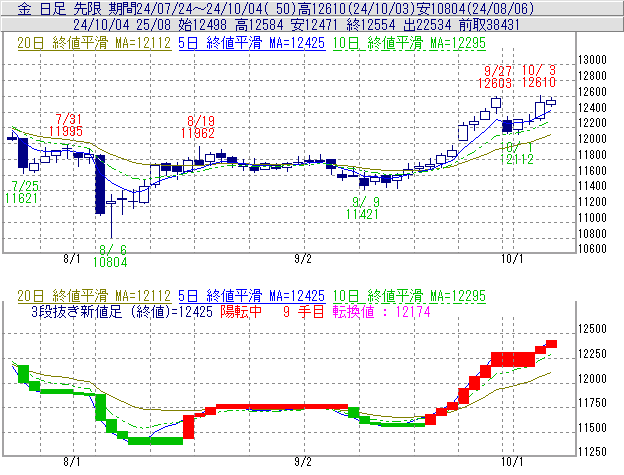The height and width of the screenshot is (475, 624).
Task: Open the 10日 終値平滑 MA=12295 link above the lower 新値足 chart
Action: click(409, 296)
